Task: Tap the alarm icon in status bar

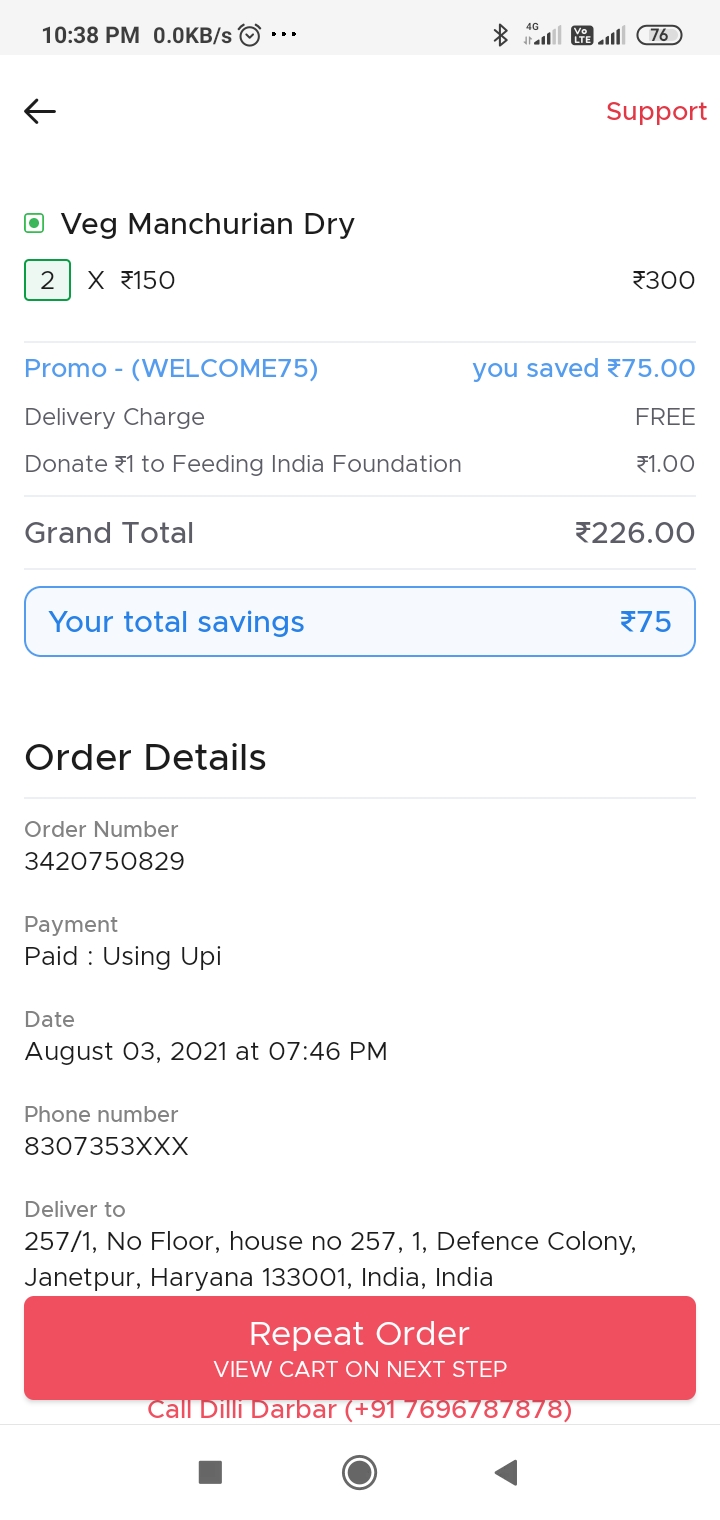Action: click(250, 36)
